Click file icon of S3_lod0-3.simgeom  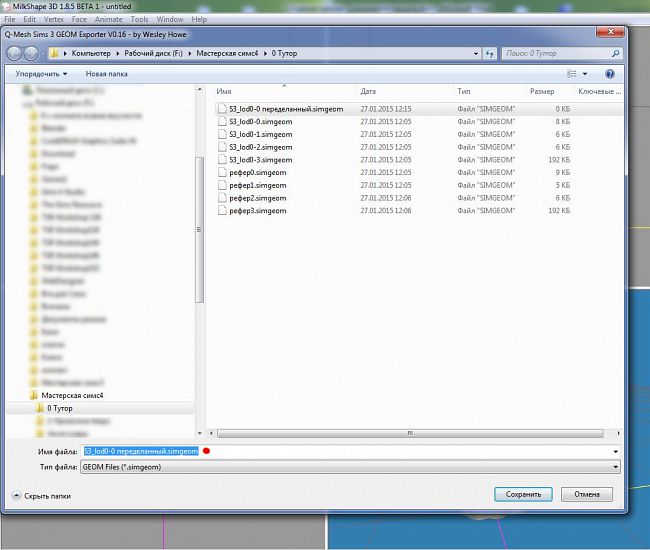(x=222, y=160)
